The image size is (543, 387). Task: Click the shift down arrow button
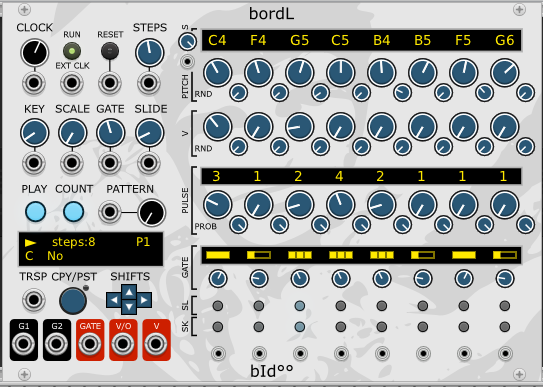pyautogui.click(x=129, y=307)
